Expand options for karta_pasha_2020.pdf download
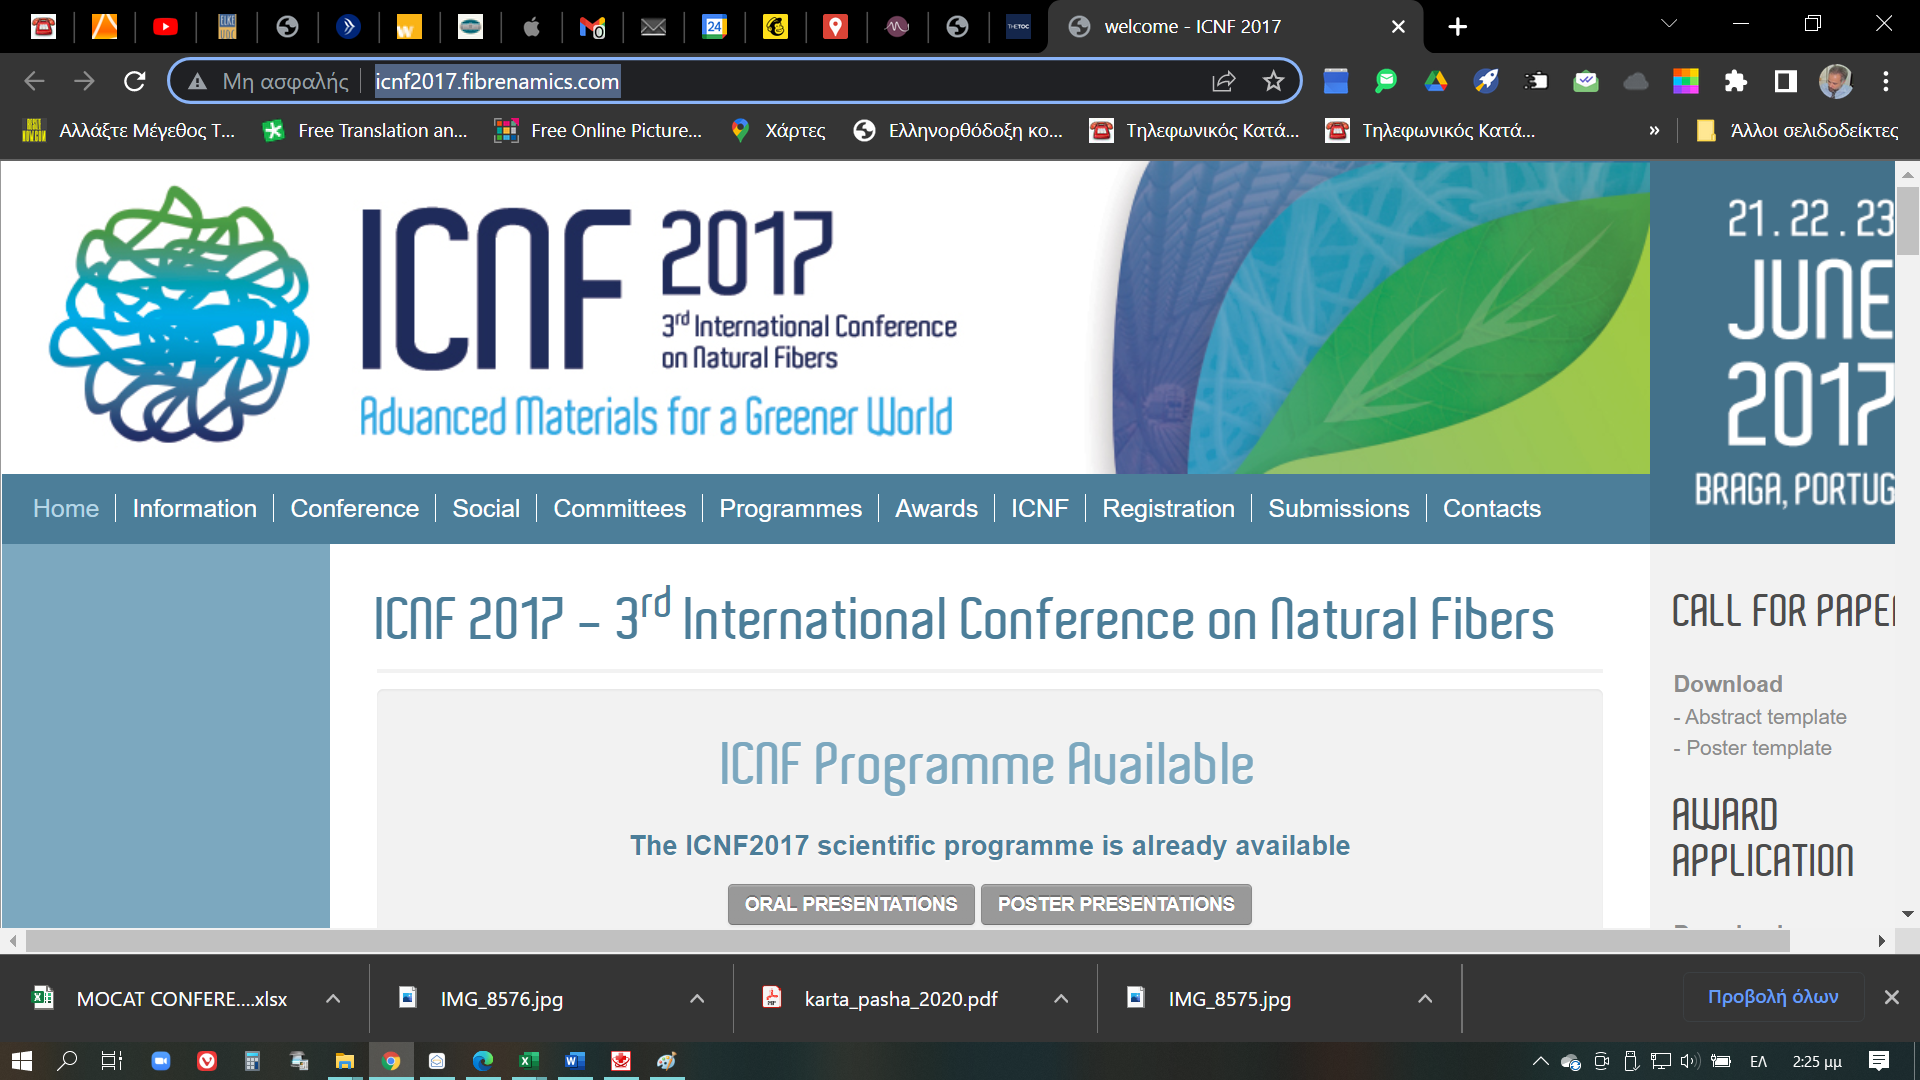 pos(1061,998)
